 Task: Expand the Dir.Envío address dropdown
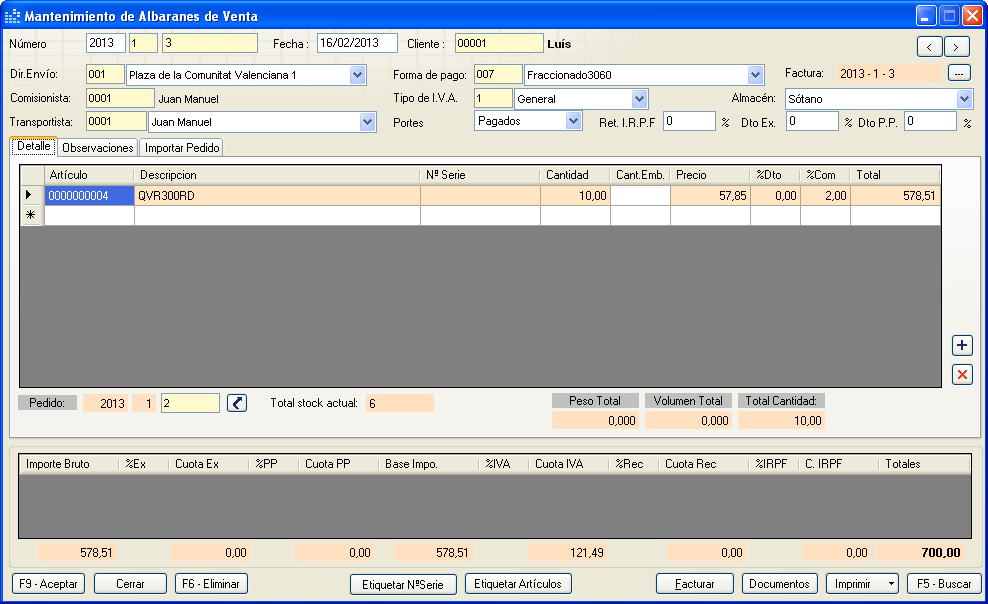click(357, 75)
